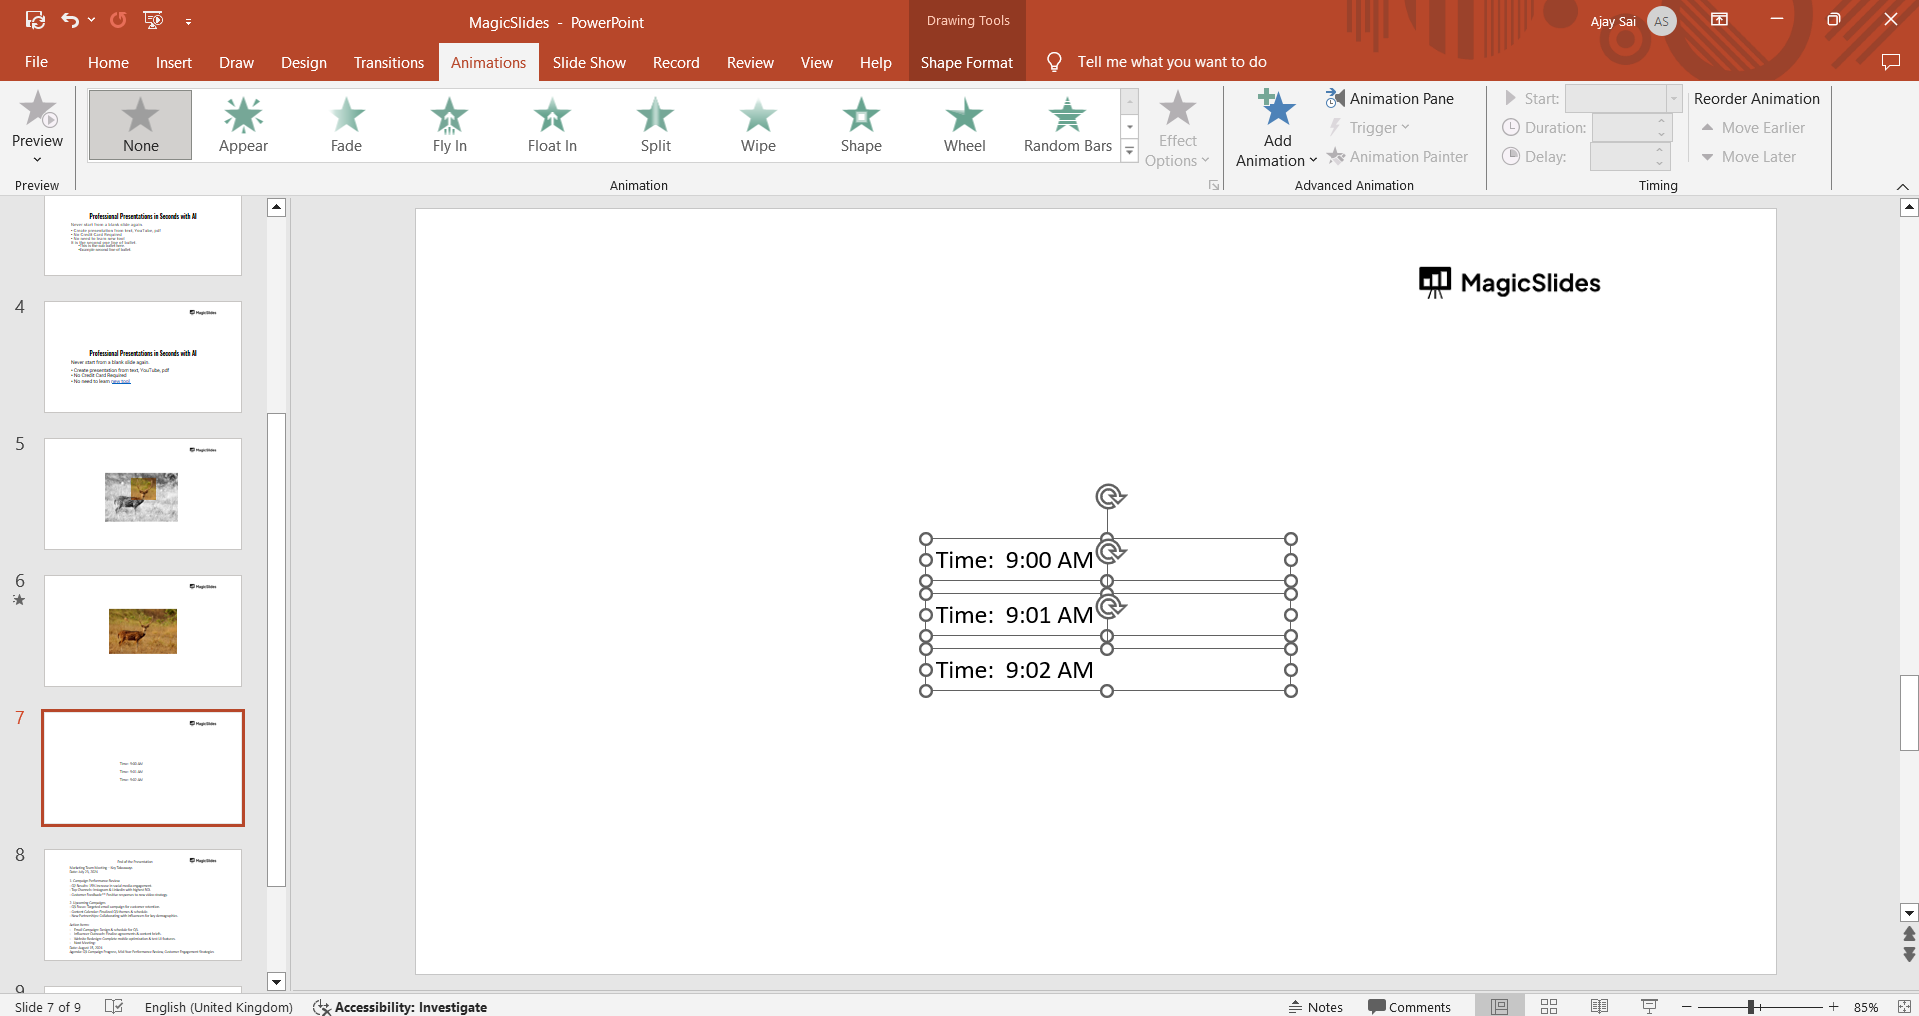Click the lightbulb Tell Me icon

tap(1054, 62)
